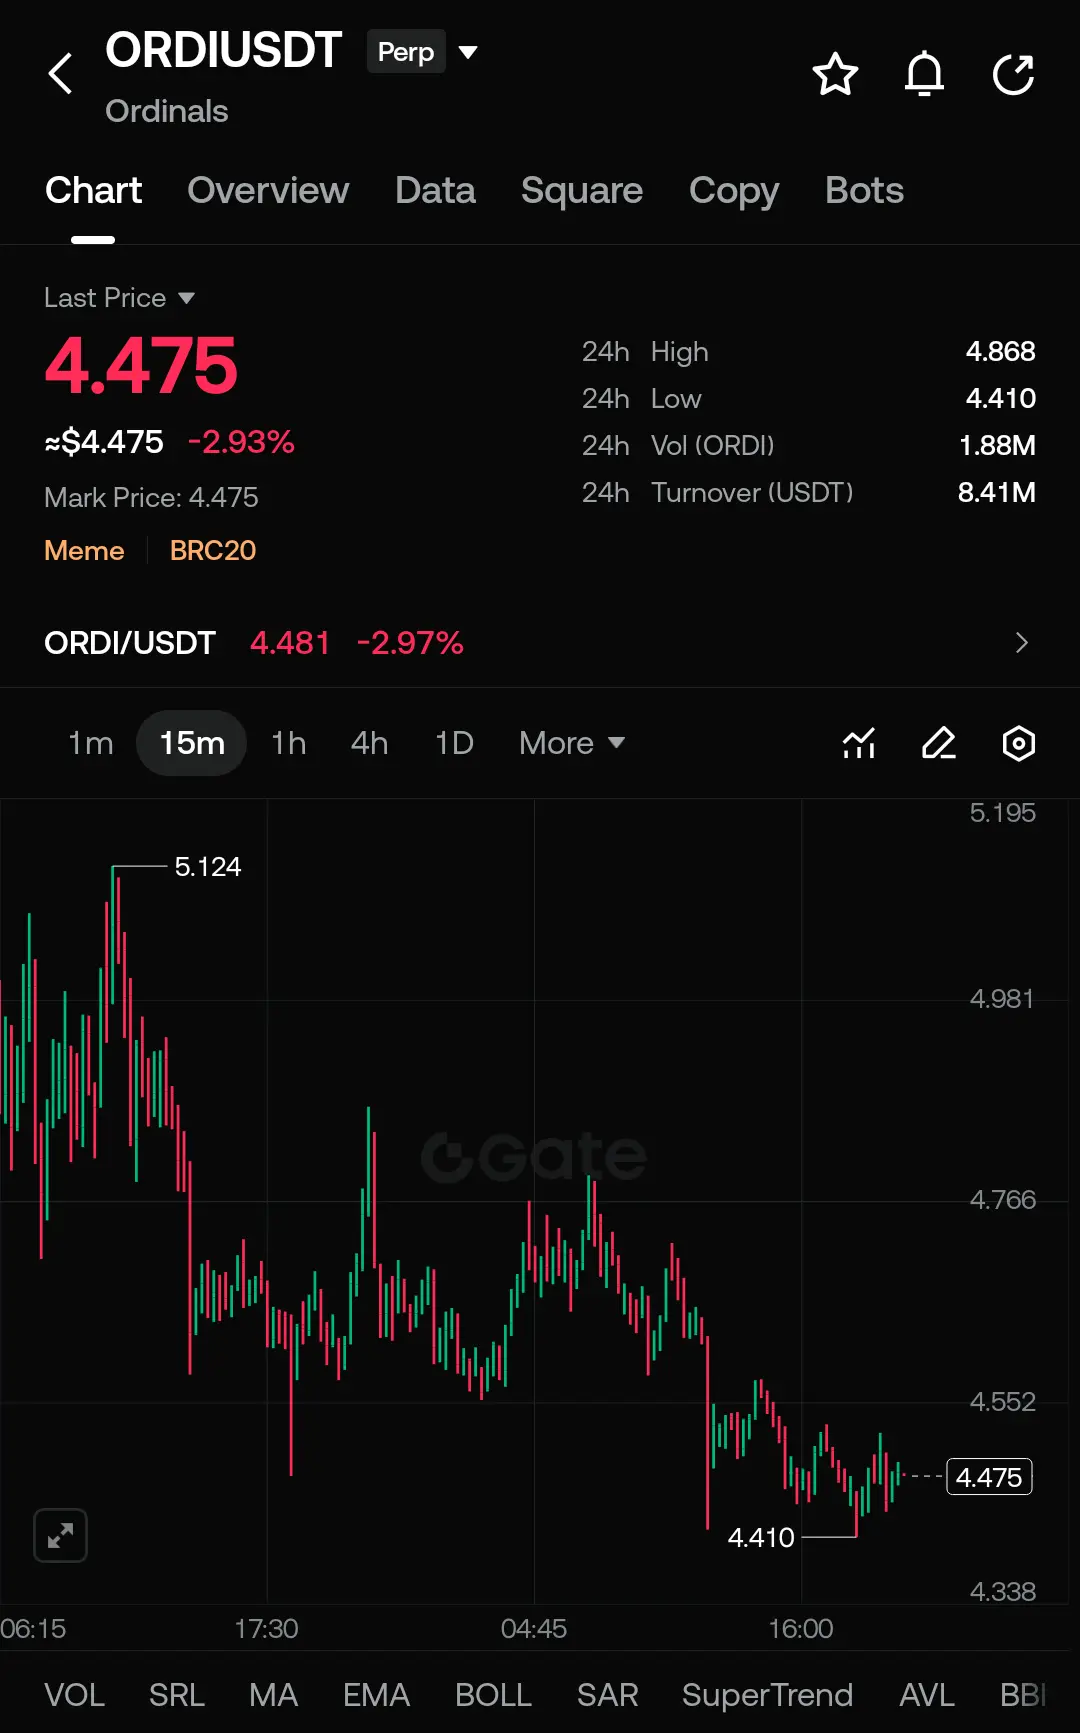Toggle the SRL indicator

[176, 1695]
